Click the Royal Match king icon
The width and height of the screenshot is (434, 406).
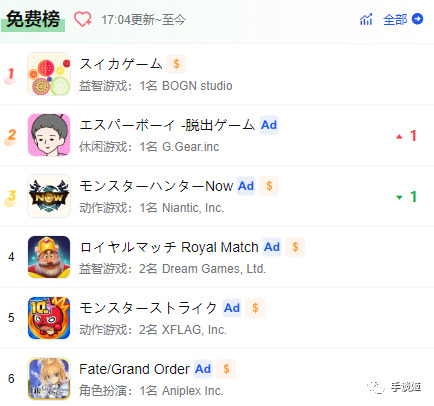[49, 257]
